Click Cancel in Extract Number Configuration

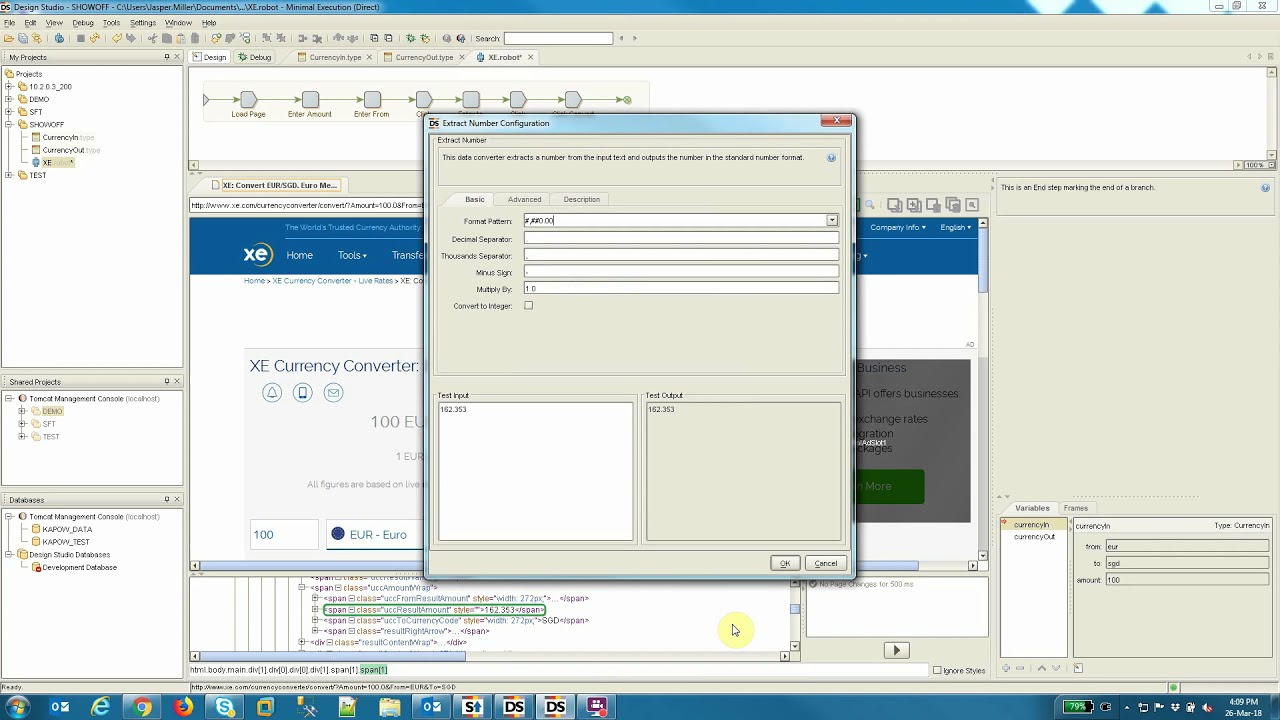(x=826, y=563)
